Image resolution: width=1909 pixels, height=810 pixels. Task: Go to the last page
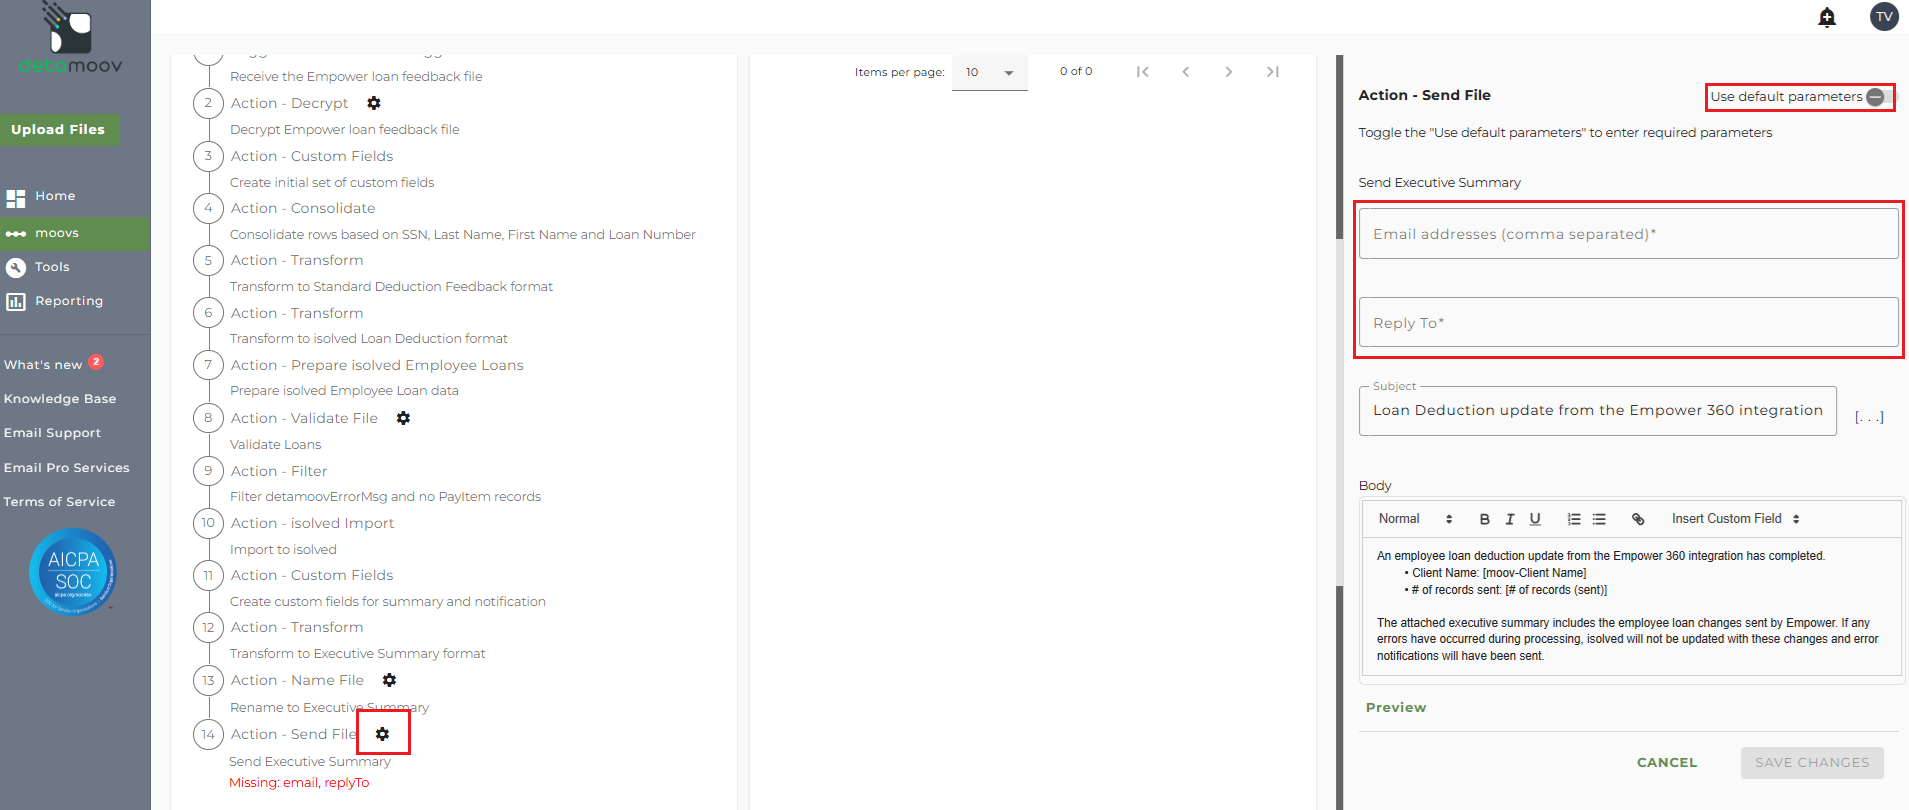pyautogui.click(x=1272, y=72)
